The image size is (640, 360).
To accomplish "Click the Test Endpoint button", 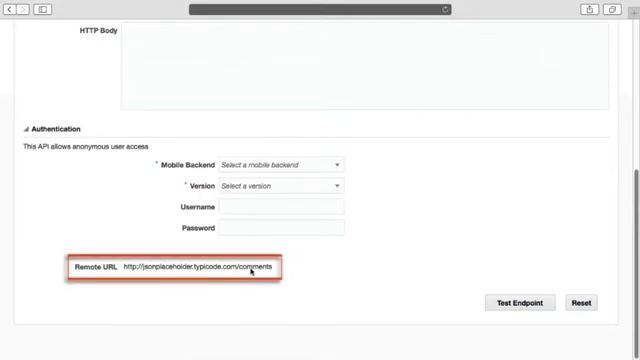I will point(520,303).
